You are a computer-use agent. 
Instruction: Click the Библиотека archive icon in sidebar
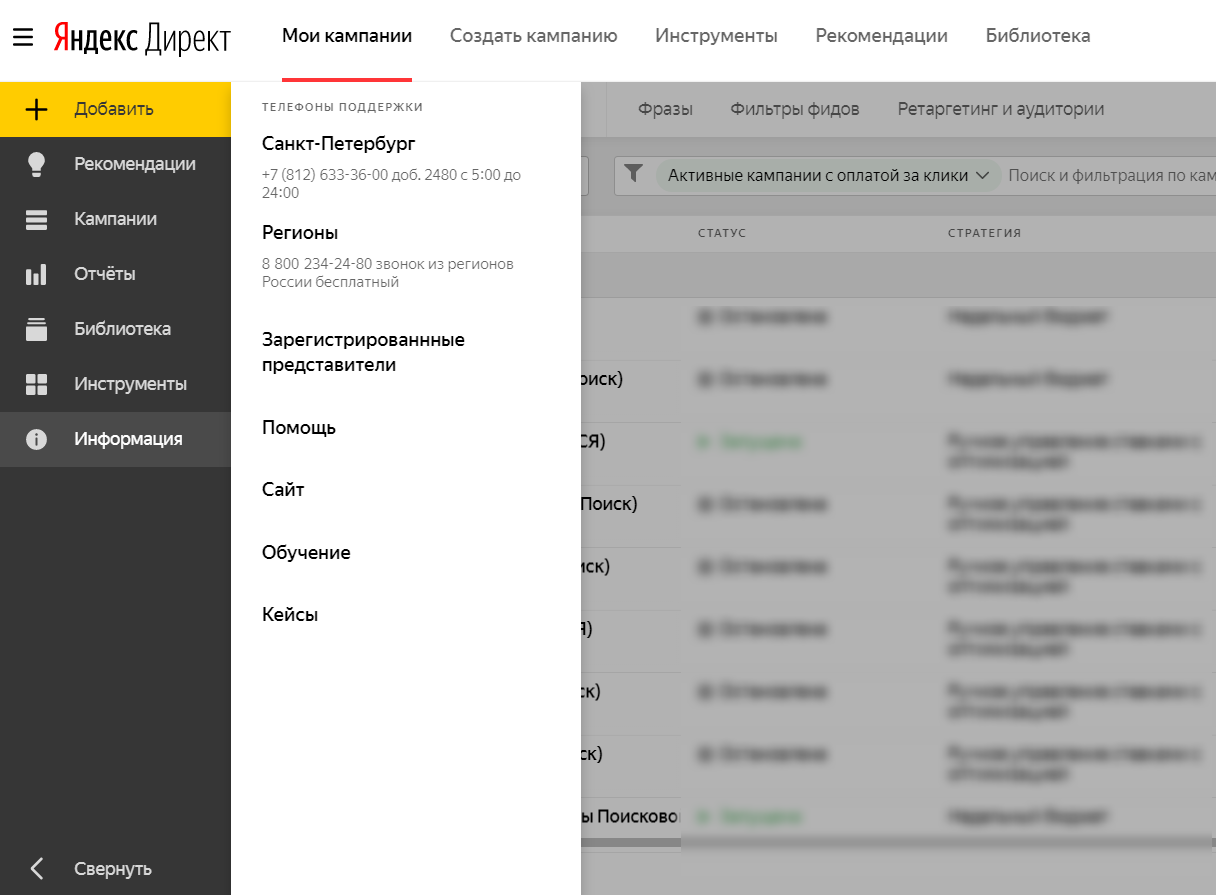36,329
